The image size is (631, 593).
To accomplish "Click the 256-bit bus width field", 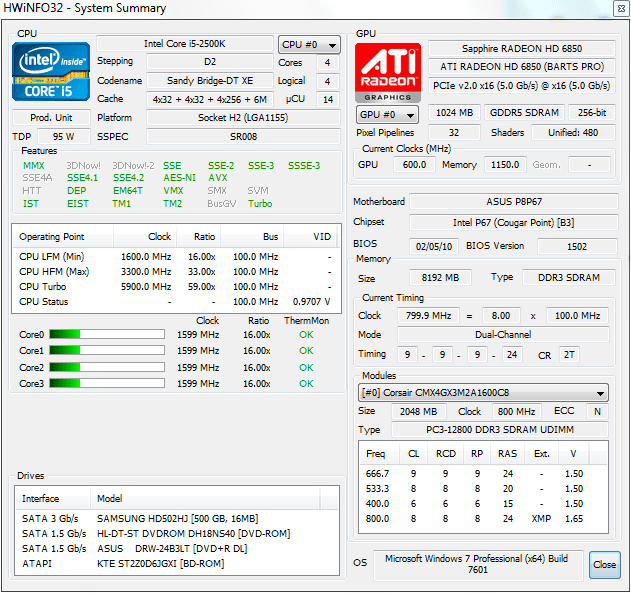I will click(592, 113).
